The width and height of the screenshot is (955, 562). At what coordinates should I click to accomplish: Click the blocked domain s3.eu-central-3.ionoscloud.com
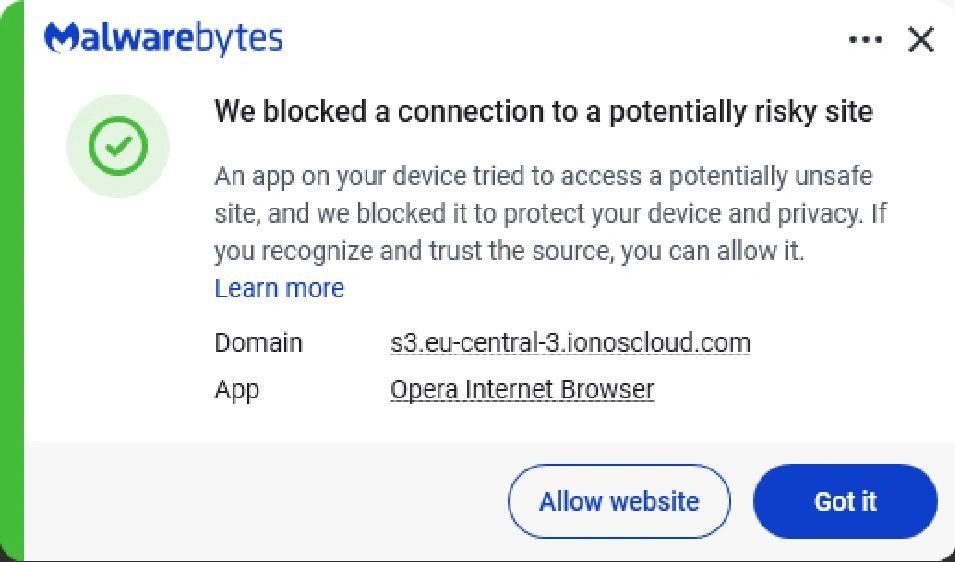(x=570, y=344)
